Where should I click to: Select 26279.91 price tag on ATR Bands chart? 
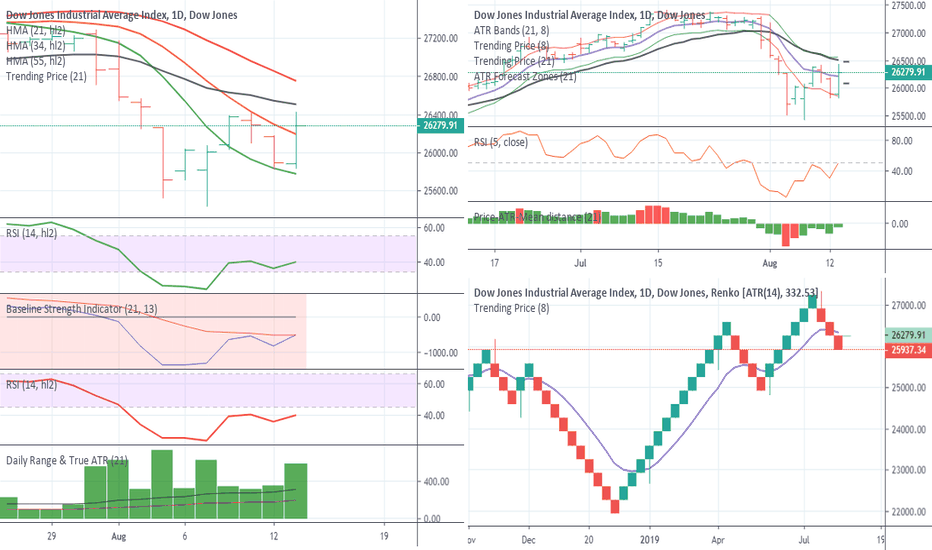908,73
